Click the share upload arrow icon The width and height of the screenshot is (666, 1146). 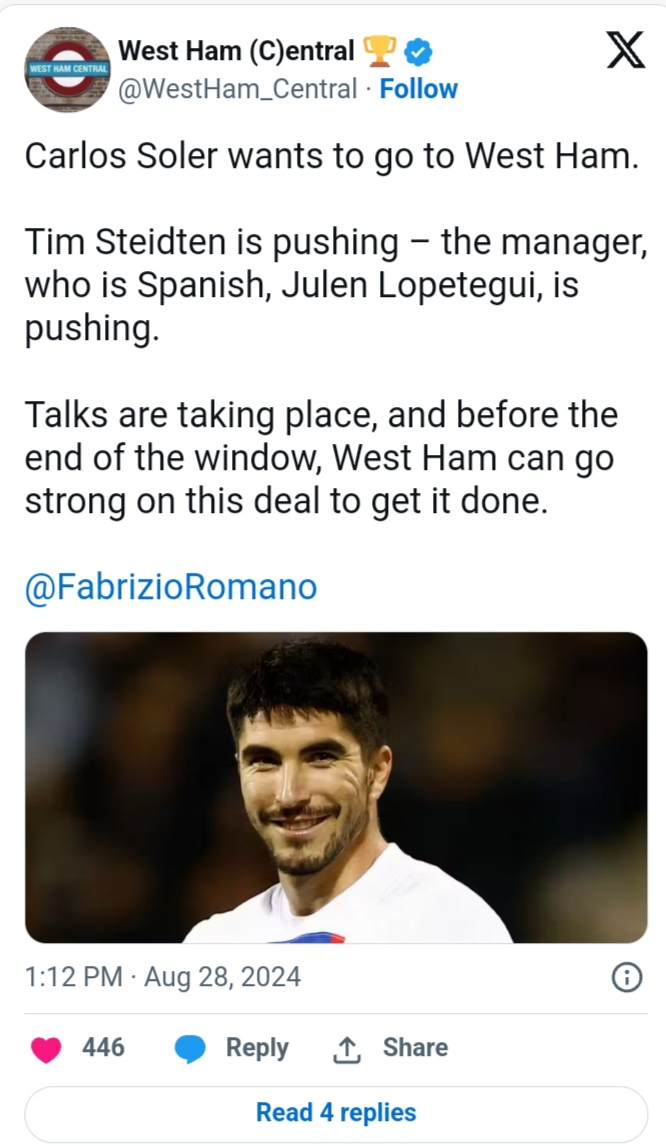tap(345, 1049)
